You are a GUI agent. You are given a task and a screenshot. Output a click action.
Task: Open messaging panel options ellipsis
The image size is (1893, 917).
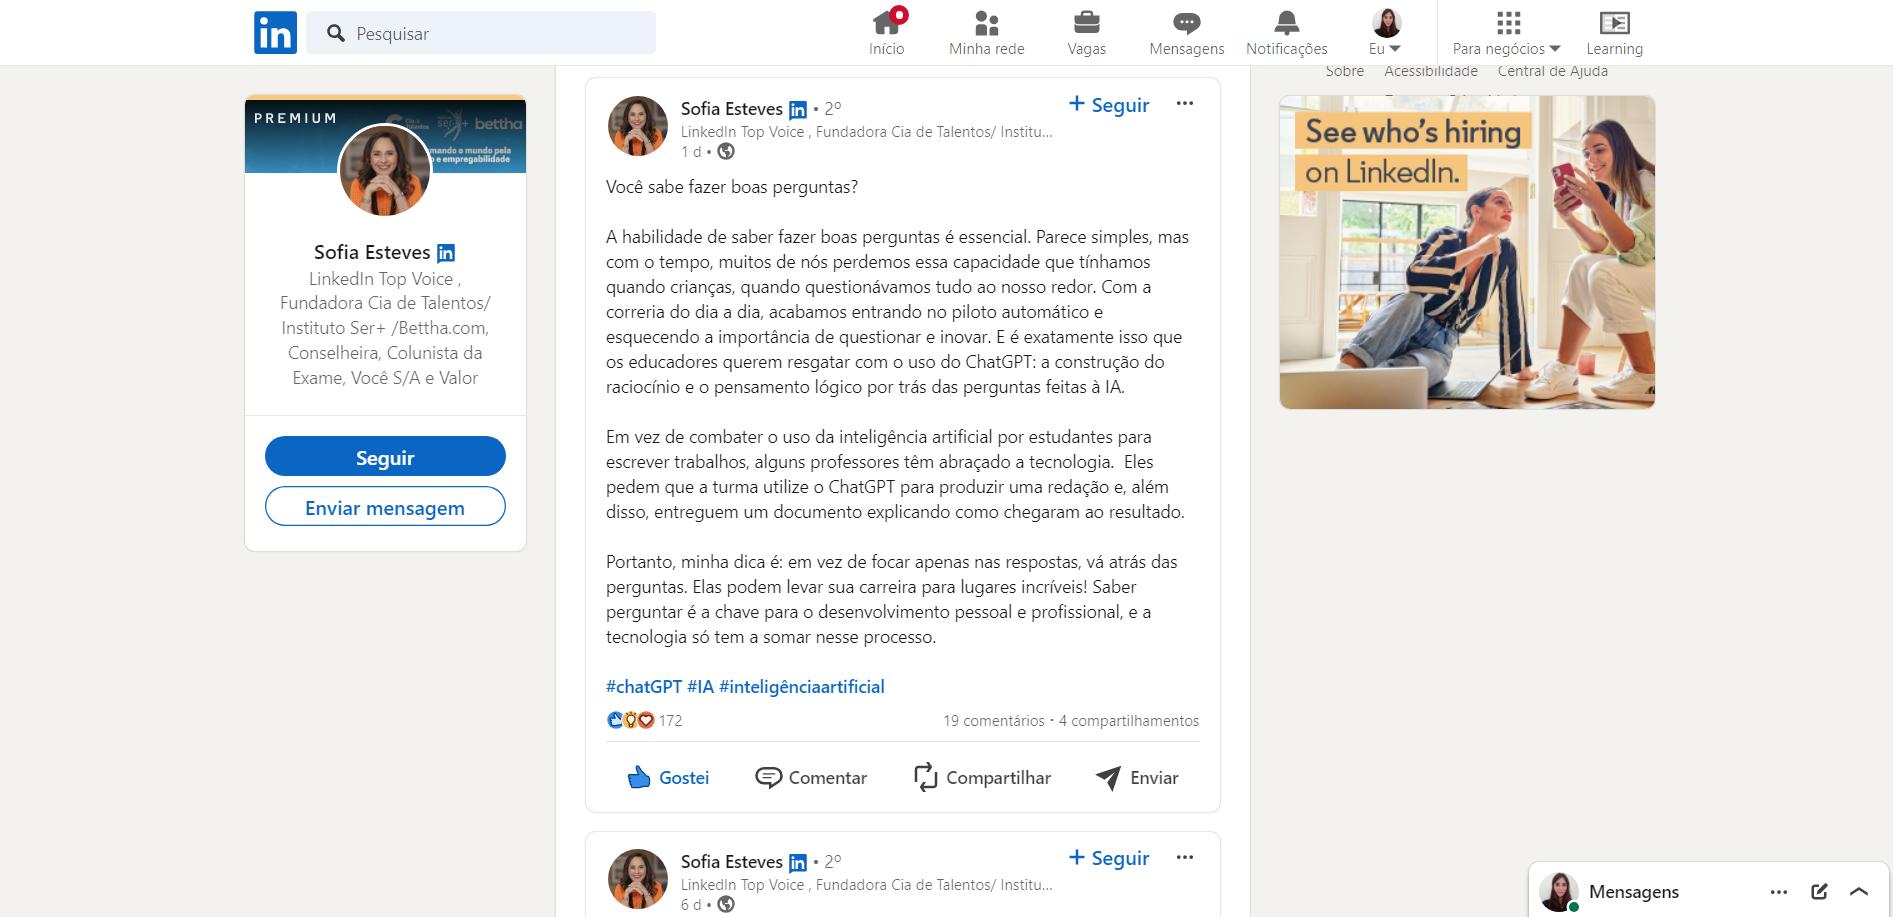click(x=1779, y=892)
